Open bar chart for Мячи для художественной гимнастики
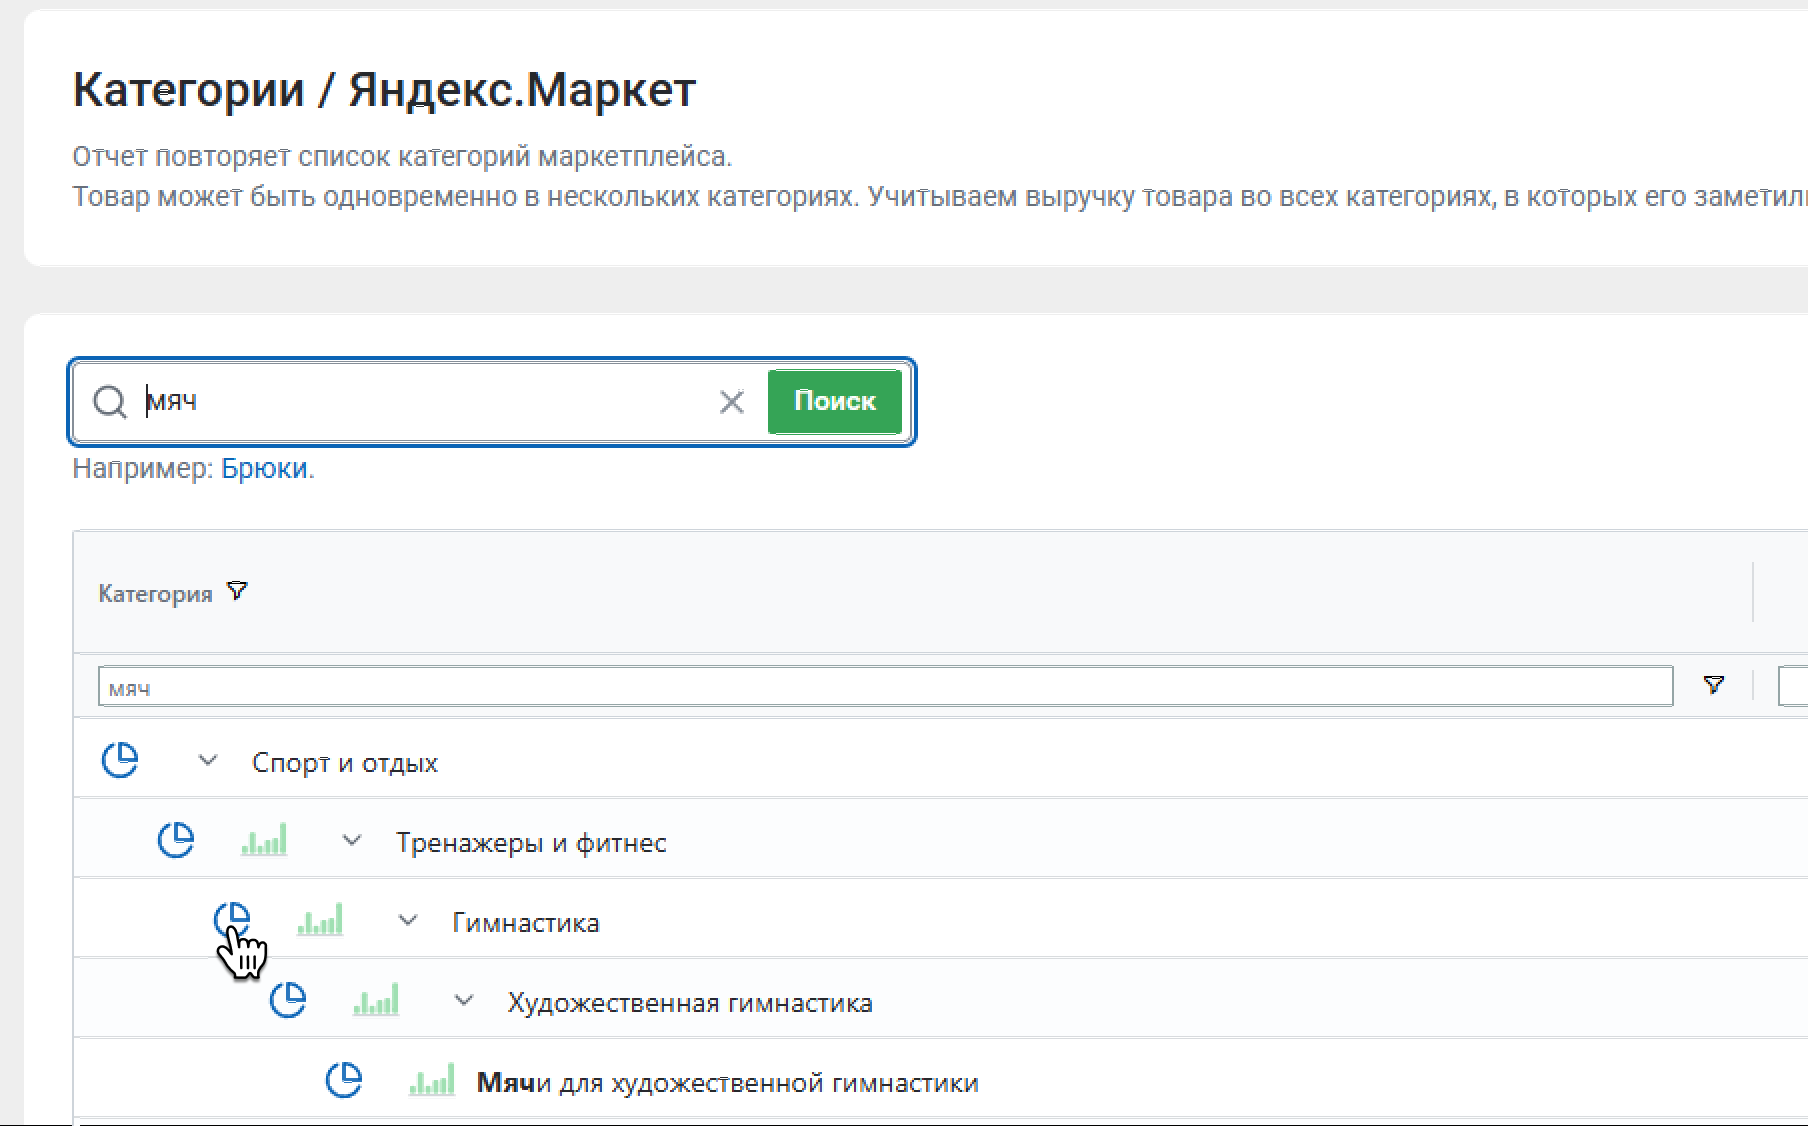The width and height of the screenshot is (1808, 1126). 432,1079
